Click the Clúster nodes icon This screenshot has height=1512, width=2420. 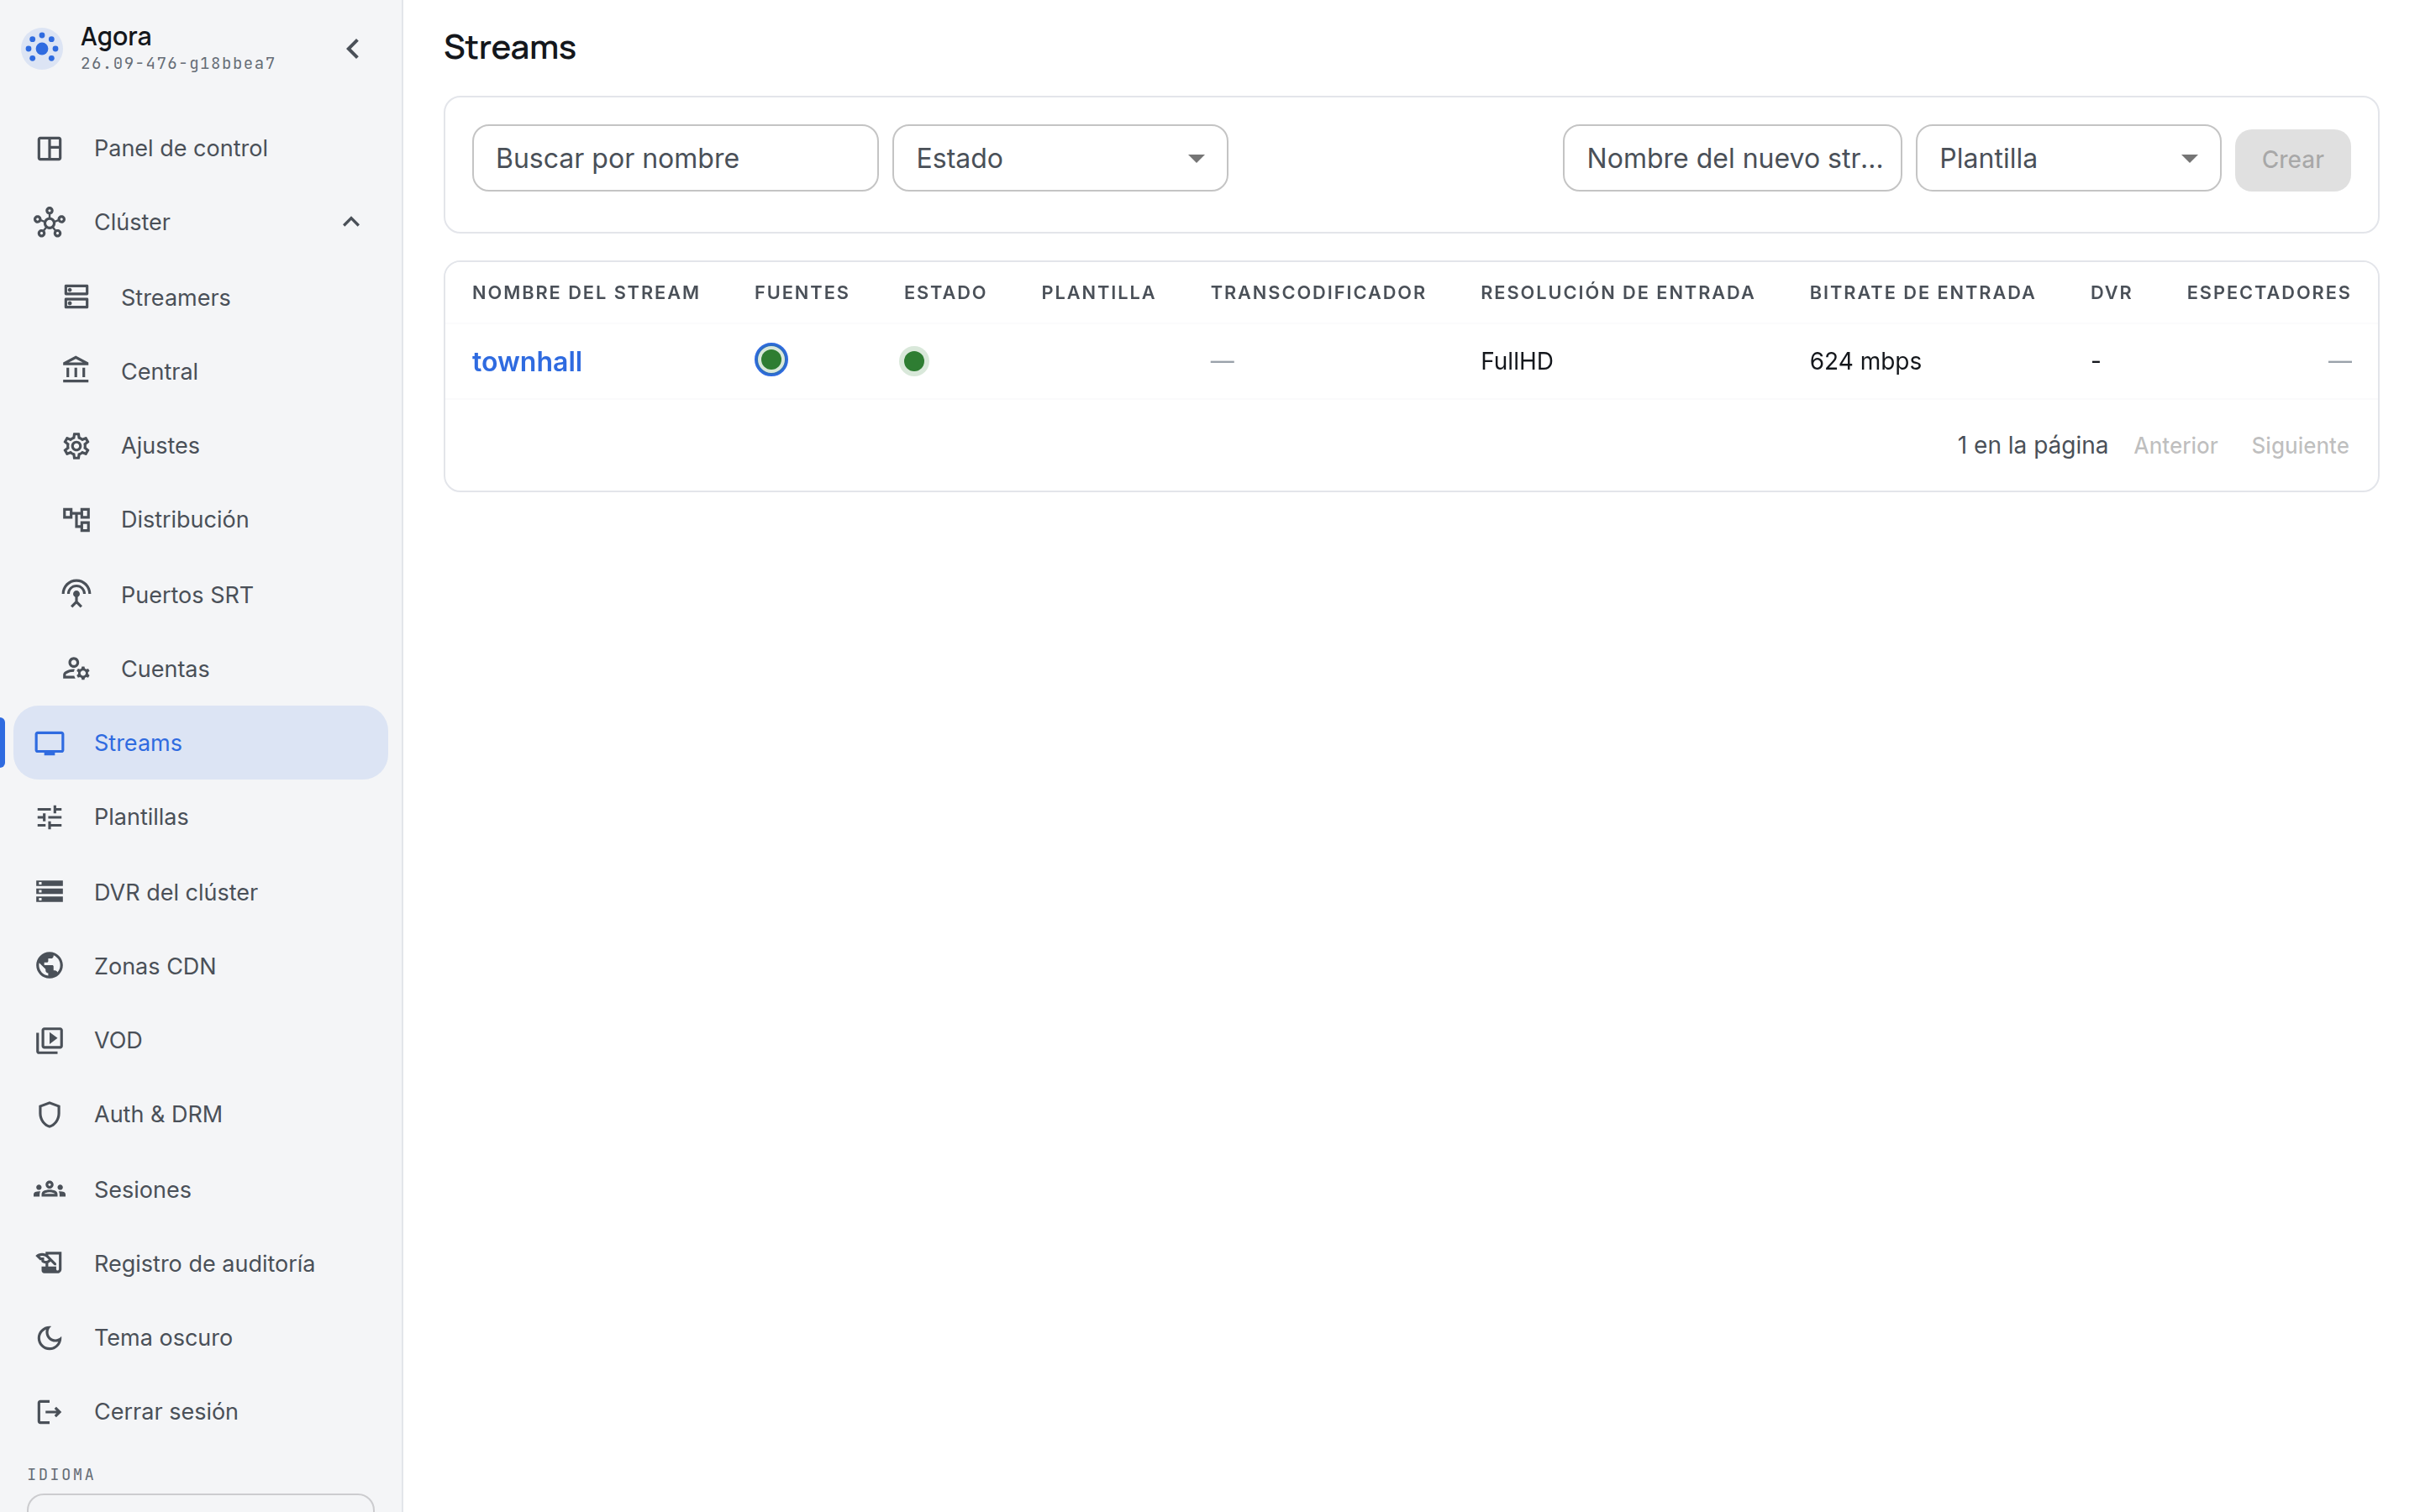(x=49, y=222)
